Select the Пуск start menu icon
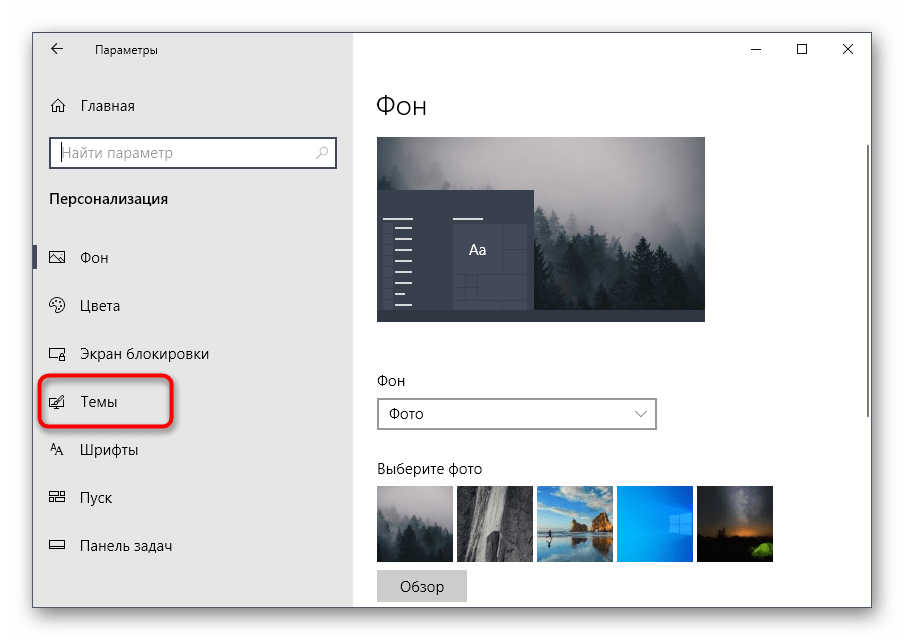 point(58,498)
